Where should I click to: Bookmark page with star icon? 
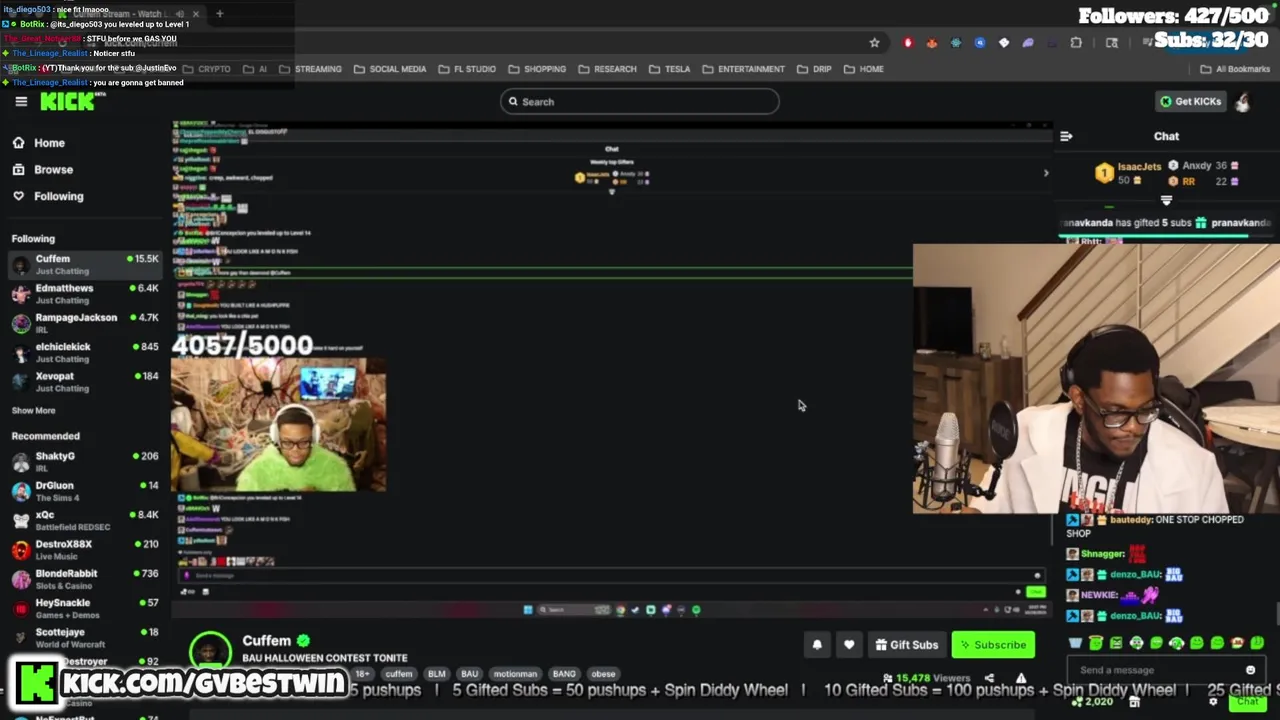(x=874, y=43)
